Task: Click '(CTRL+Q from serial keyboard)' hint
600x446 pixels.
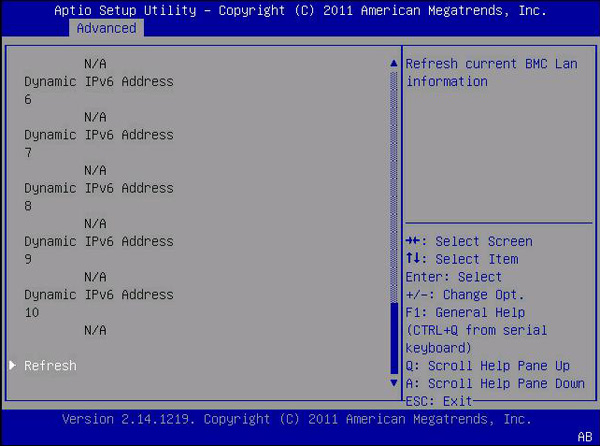Action: (476, 339)
